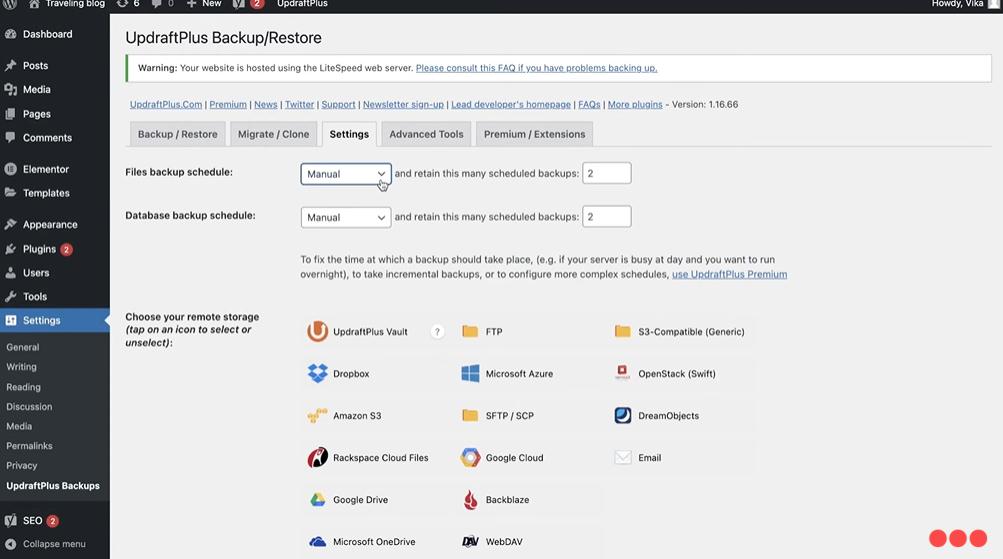Open the Advanced Tools tab
The height and width of the screenshot is (559, 1003).
tap(426, 134)
